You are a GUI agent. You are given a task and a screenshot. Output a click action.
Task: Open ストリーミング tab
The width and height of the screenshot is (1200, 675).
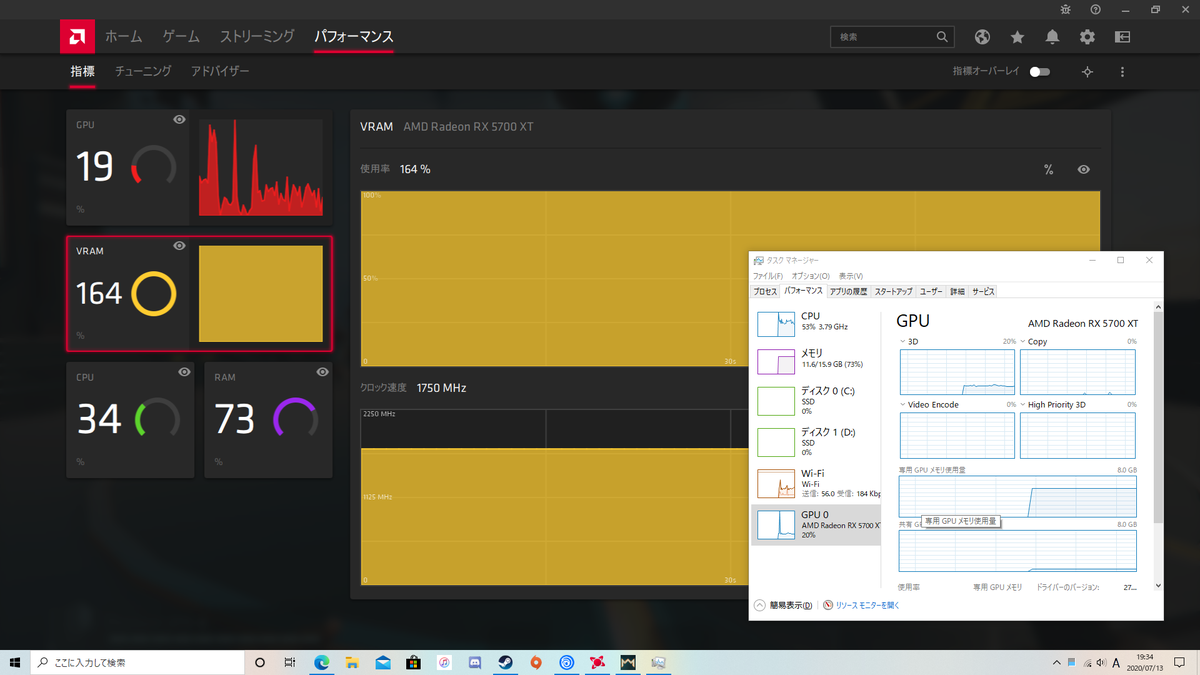pyautogui.click(x=257, y=37)
